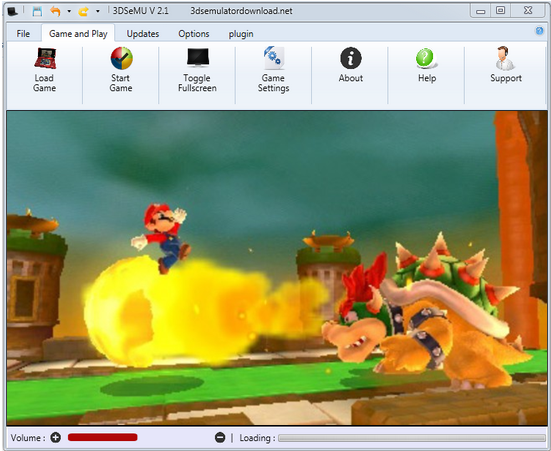Click the Redo arrow icon
This screenshot has height=451, width=551.
83,12
